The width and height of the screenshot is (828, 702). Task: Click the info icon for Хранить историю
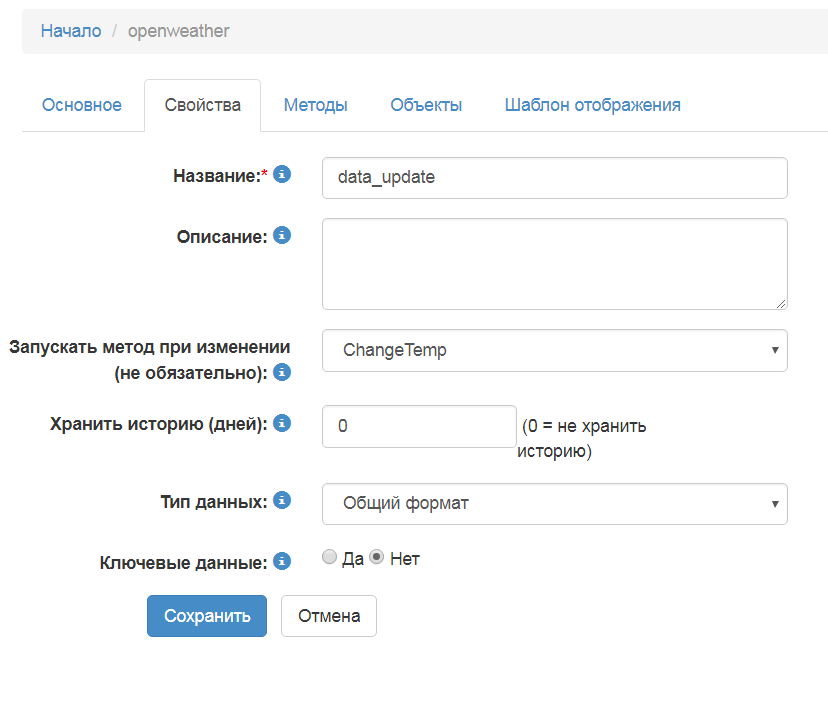tap(282, 423)
